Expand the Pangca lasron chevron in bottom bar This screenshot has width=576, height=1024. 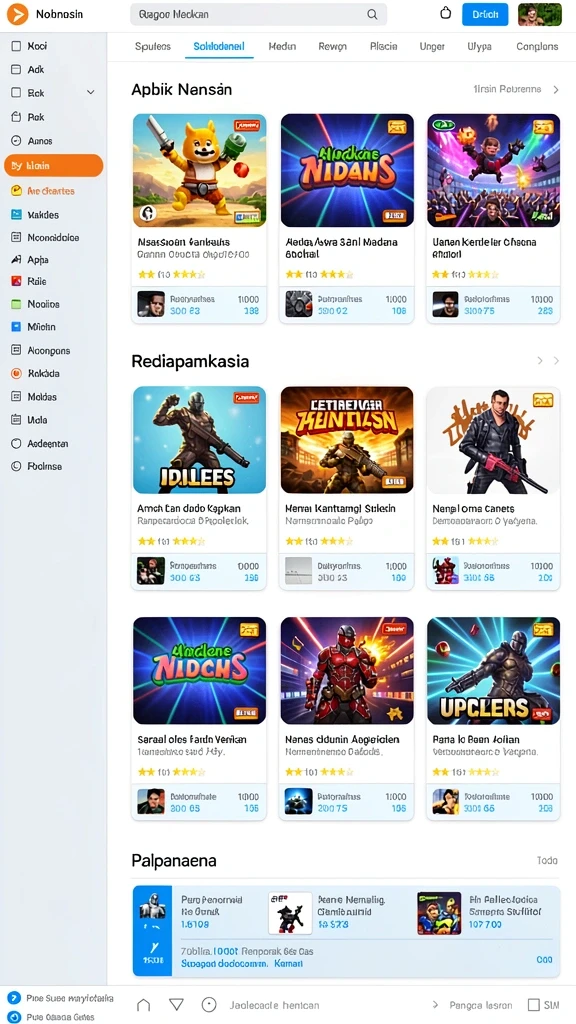[x=436, y=1005]
